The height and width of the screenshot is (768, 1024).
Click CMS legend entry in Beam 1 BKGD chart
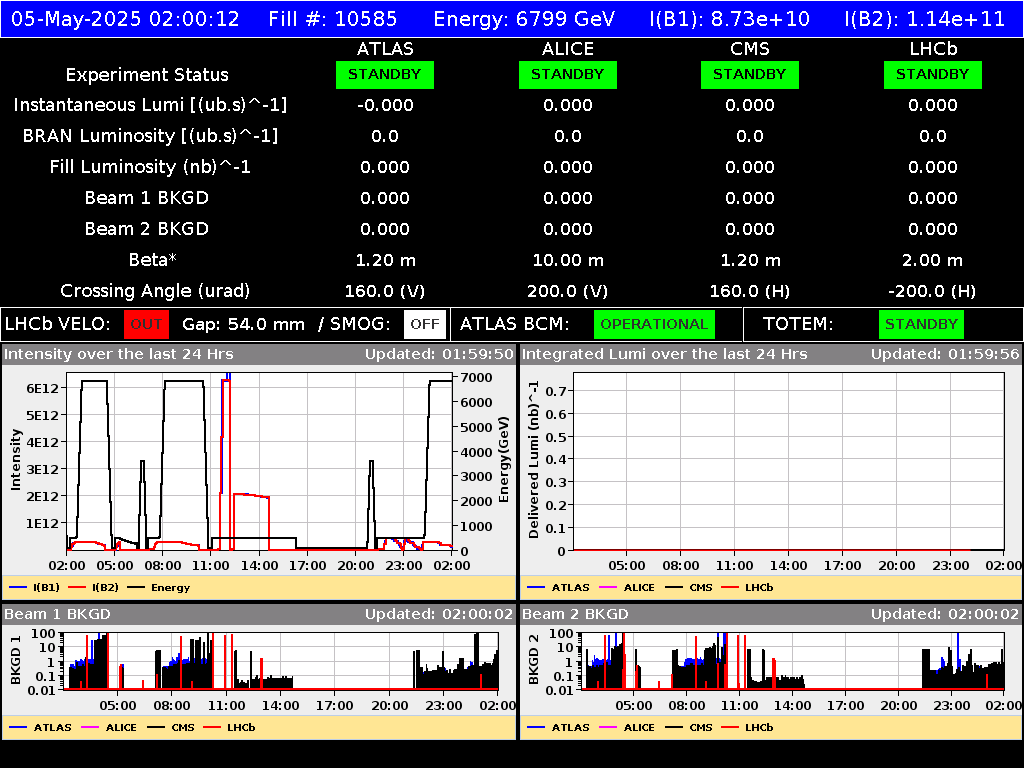pyautogui.click(x=171, y=727)
